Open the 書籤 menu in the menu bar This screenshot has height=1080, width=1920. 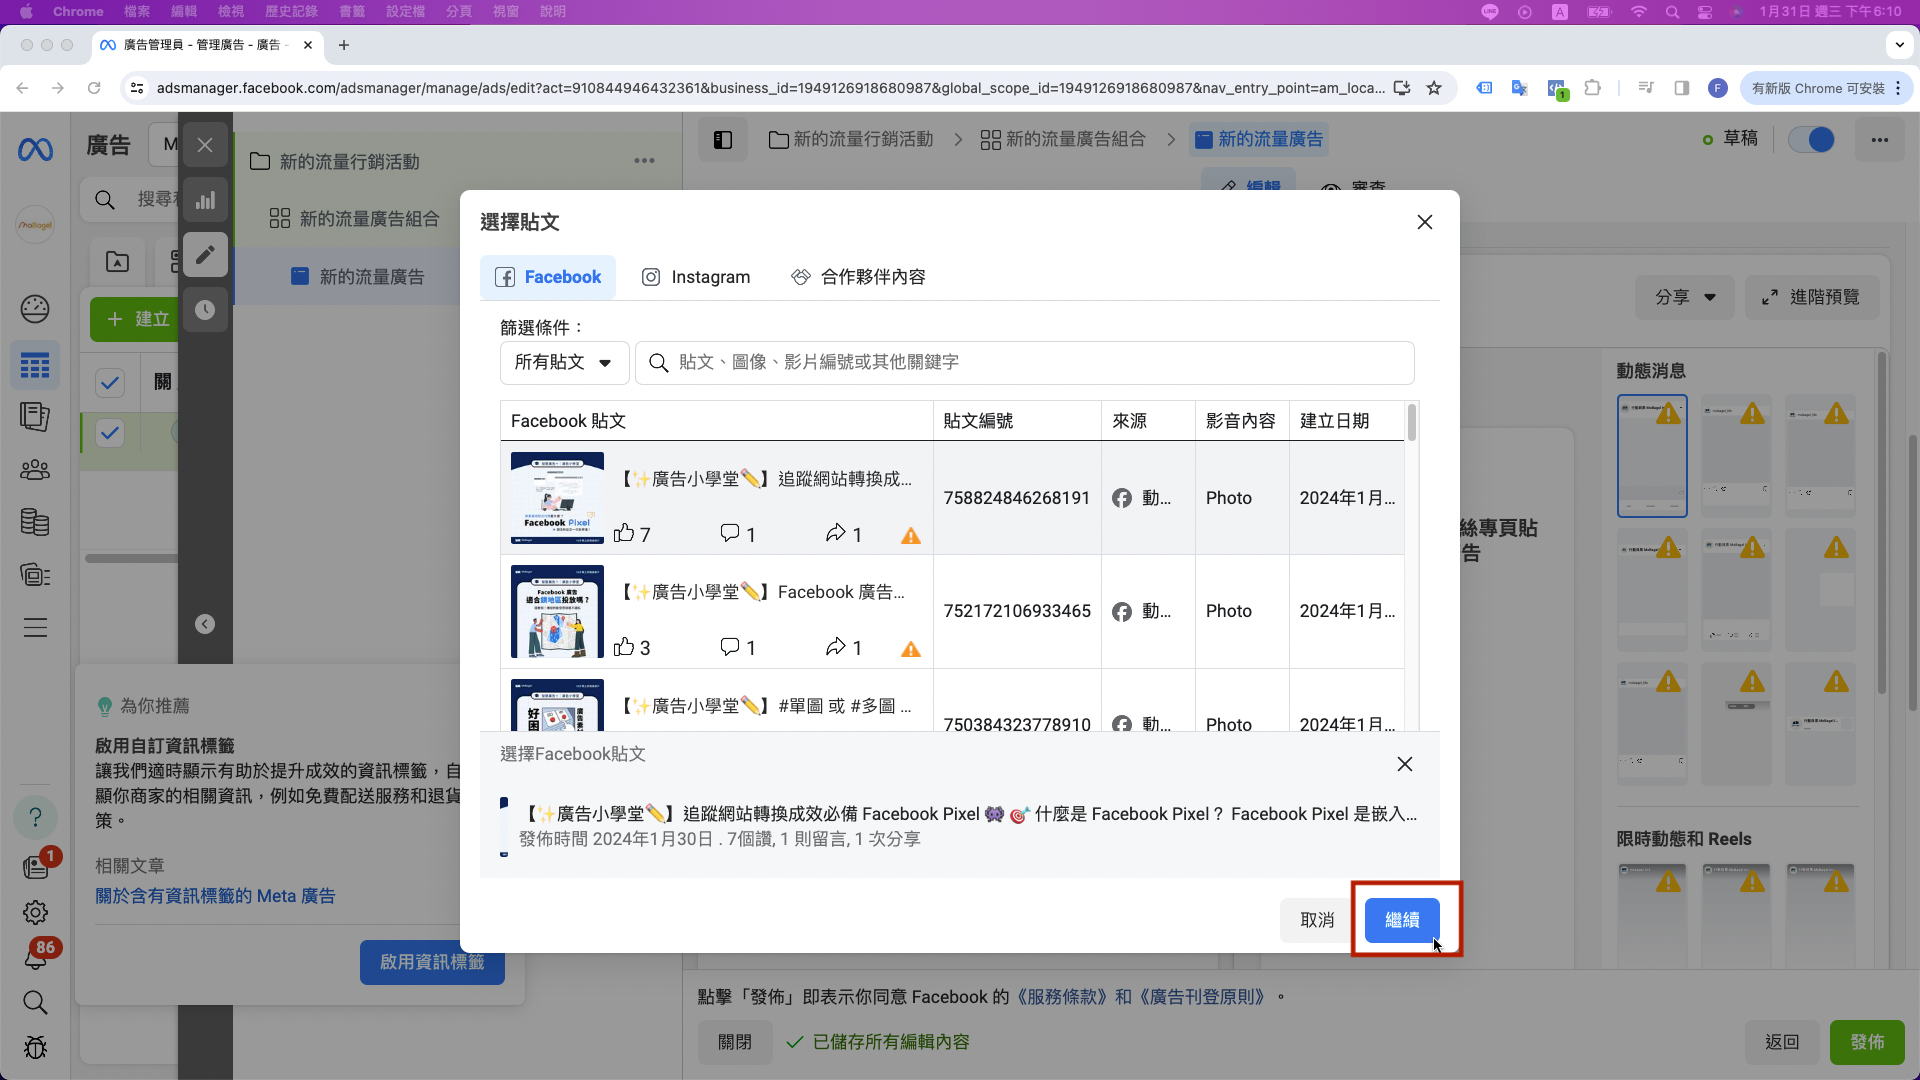pyautogui.click(x=352, y=11)
